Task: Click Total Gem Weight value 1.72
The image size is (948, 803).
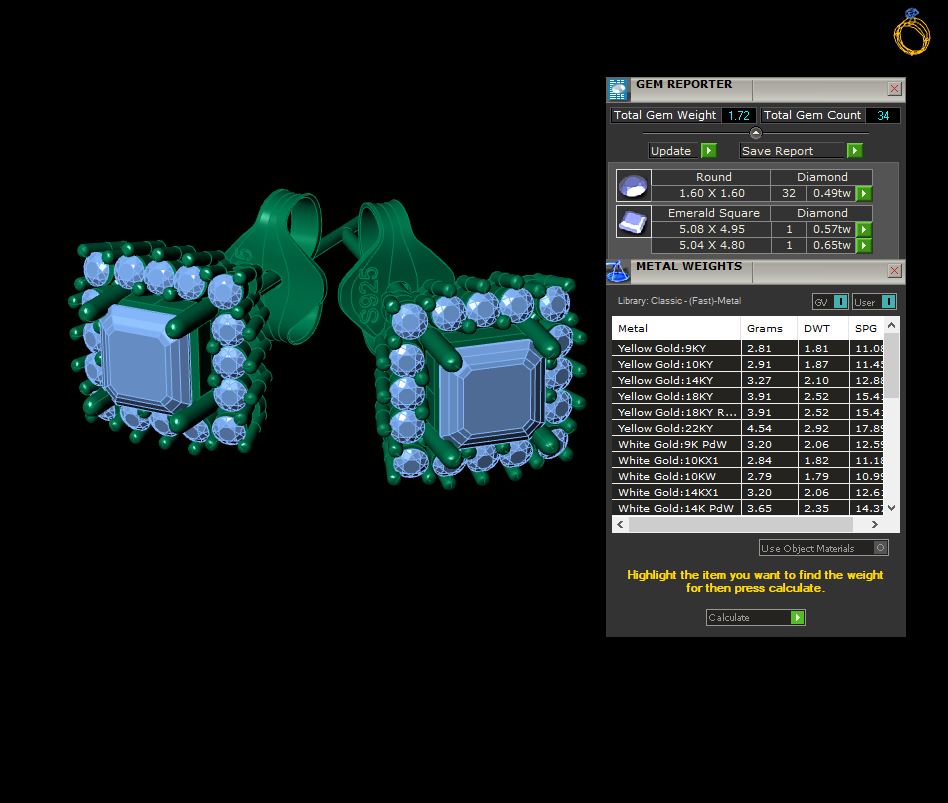Action: coord(739,115)
